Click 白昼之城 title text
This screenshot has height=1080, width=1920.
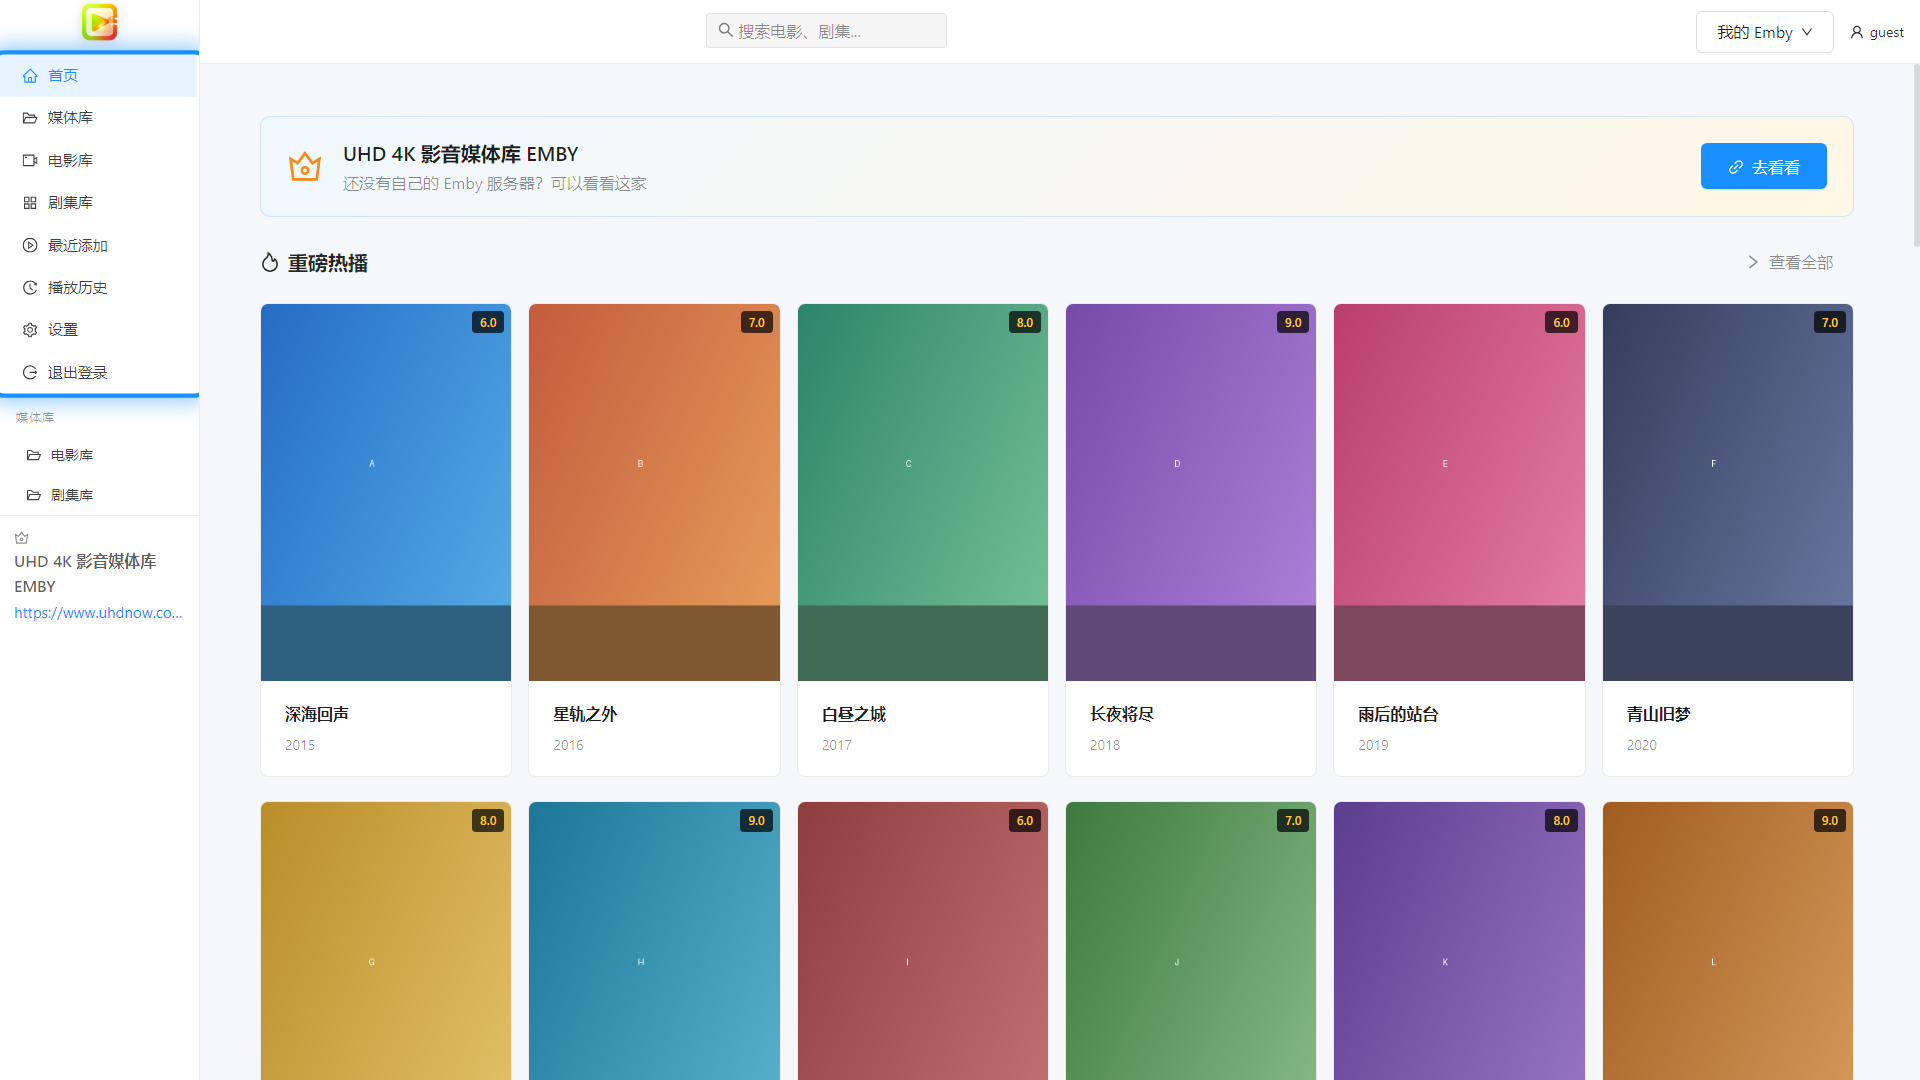pos(854,714)
